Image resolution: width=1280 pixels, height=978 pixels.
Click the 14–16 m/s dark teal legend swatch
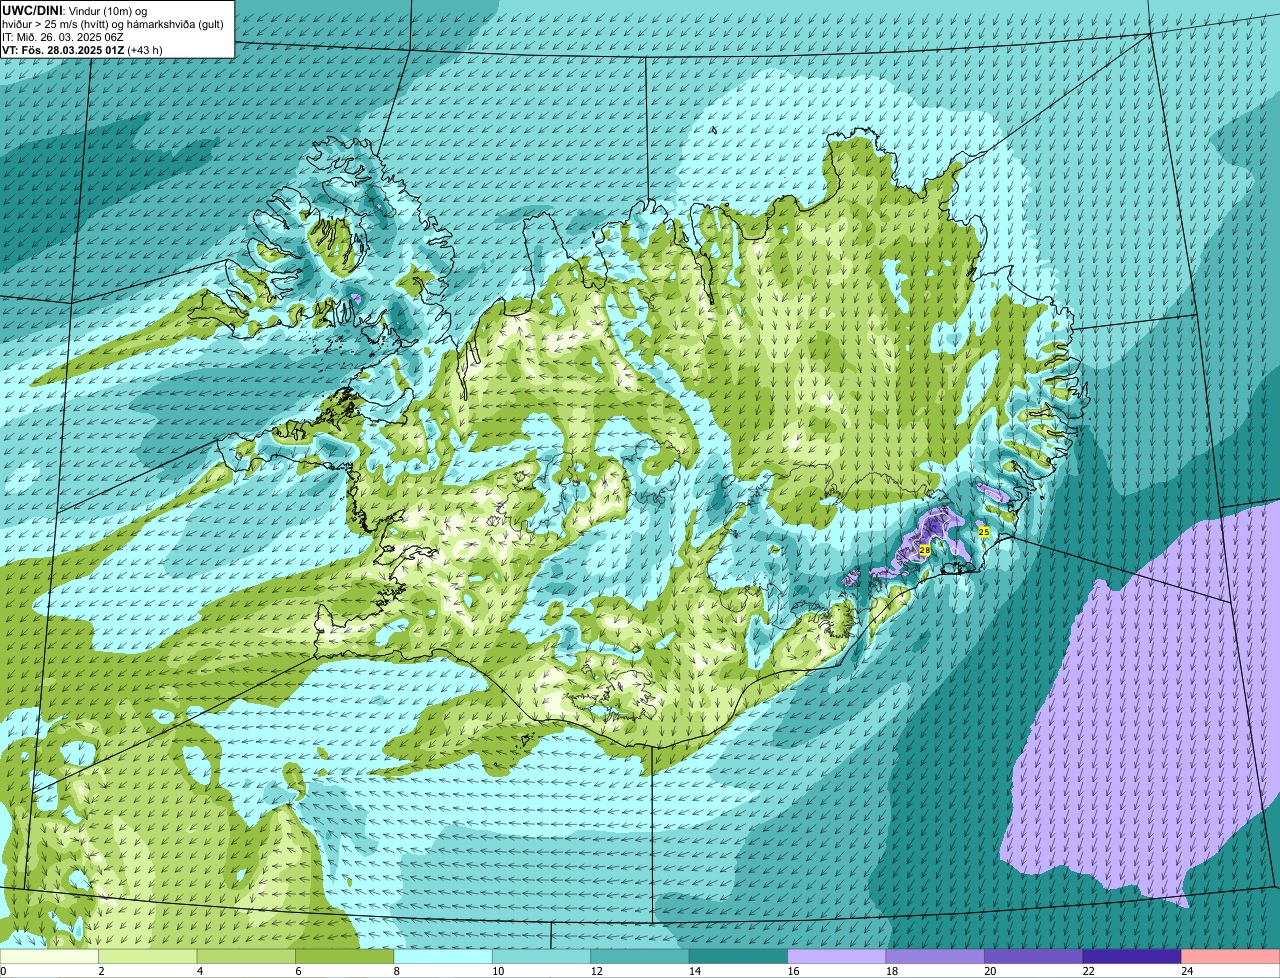(x=739, y=956)
